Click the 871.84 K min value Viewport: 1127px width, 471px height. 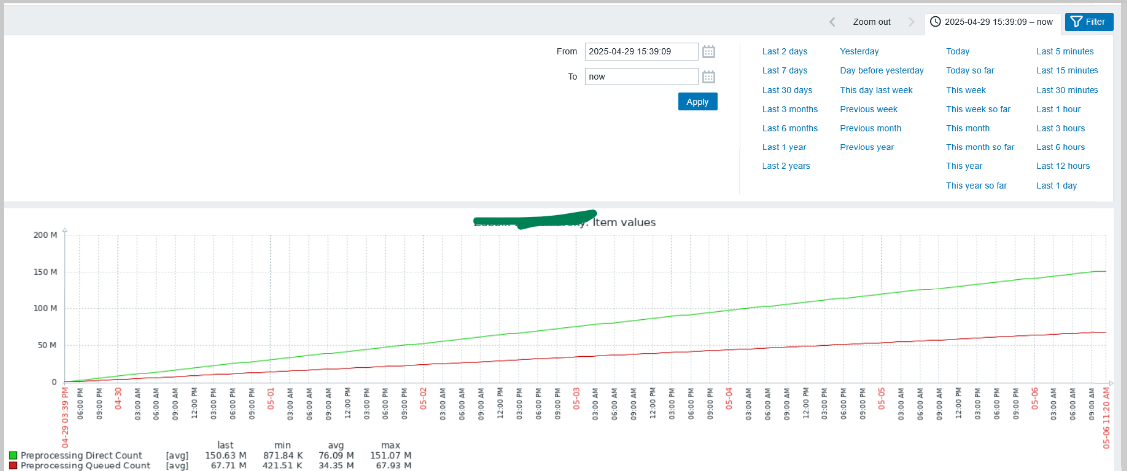282,456
